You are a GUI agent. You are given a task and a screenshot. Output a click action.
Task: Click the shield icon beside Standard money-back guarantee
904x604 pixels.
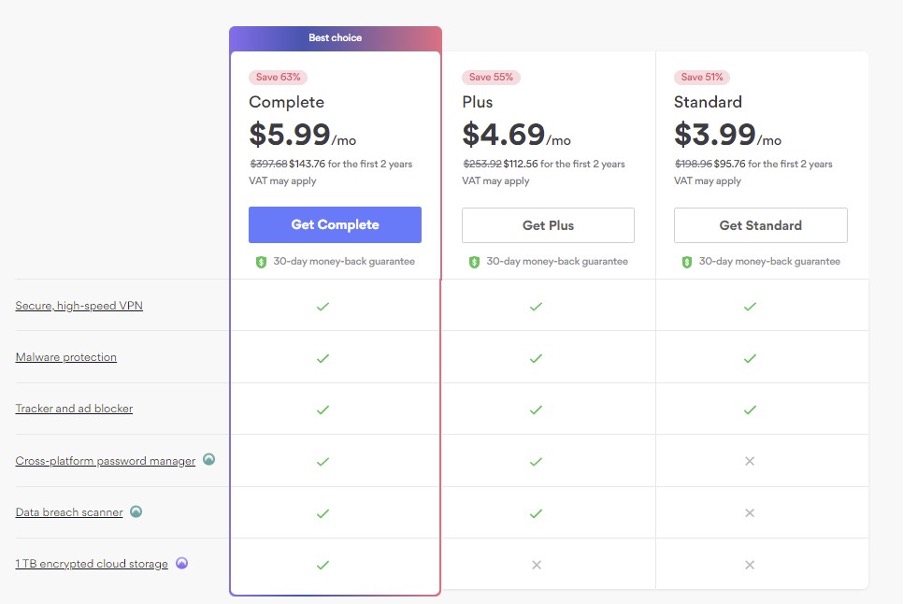(x=688, y=261)
